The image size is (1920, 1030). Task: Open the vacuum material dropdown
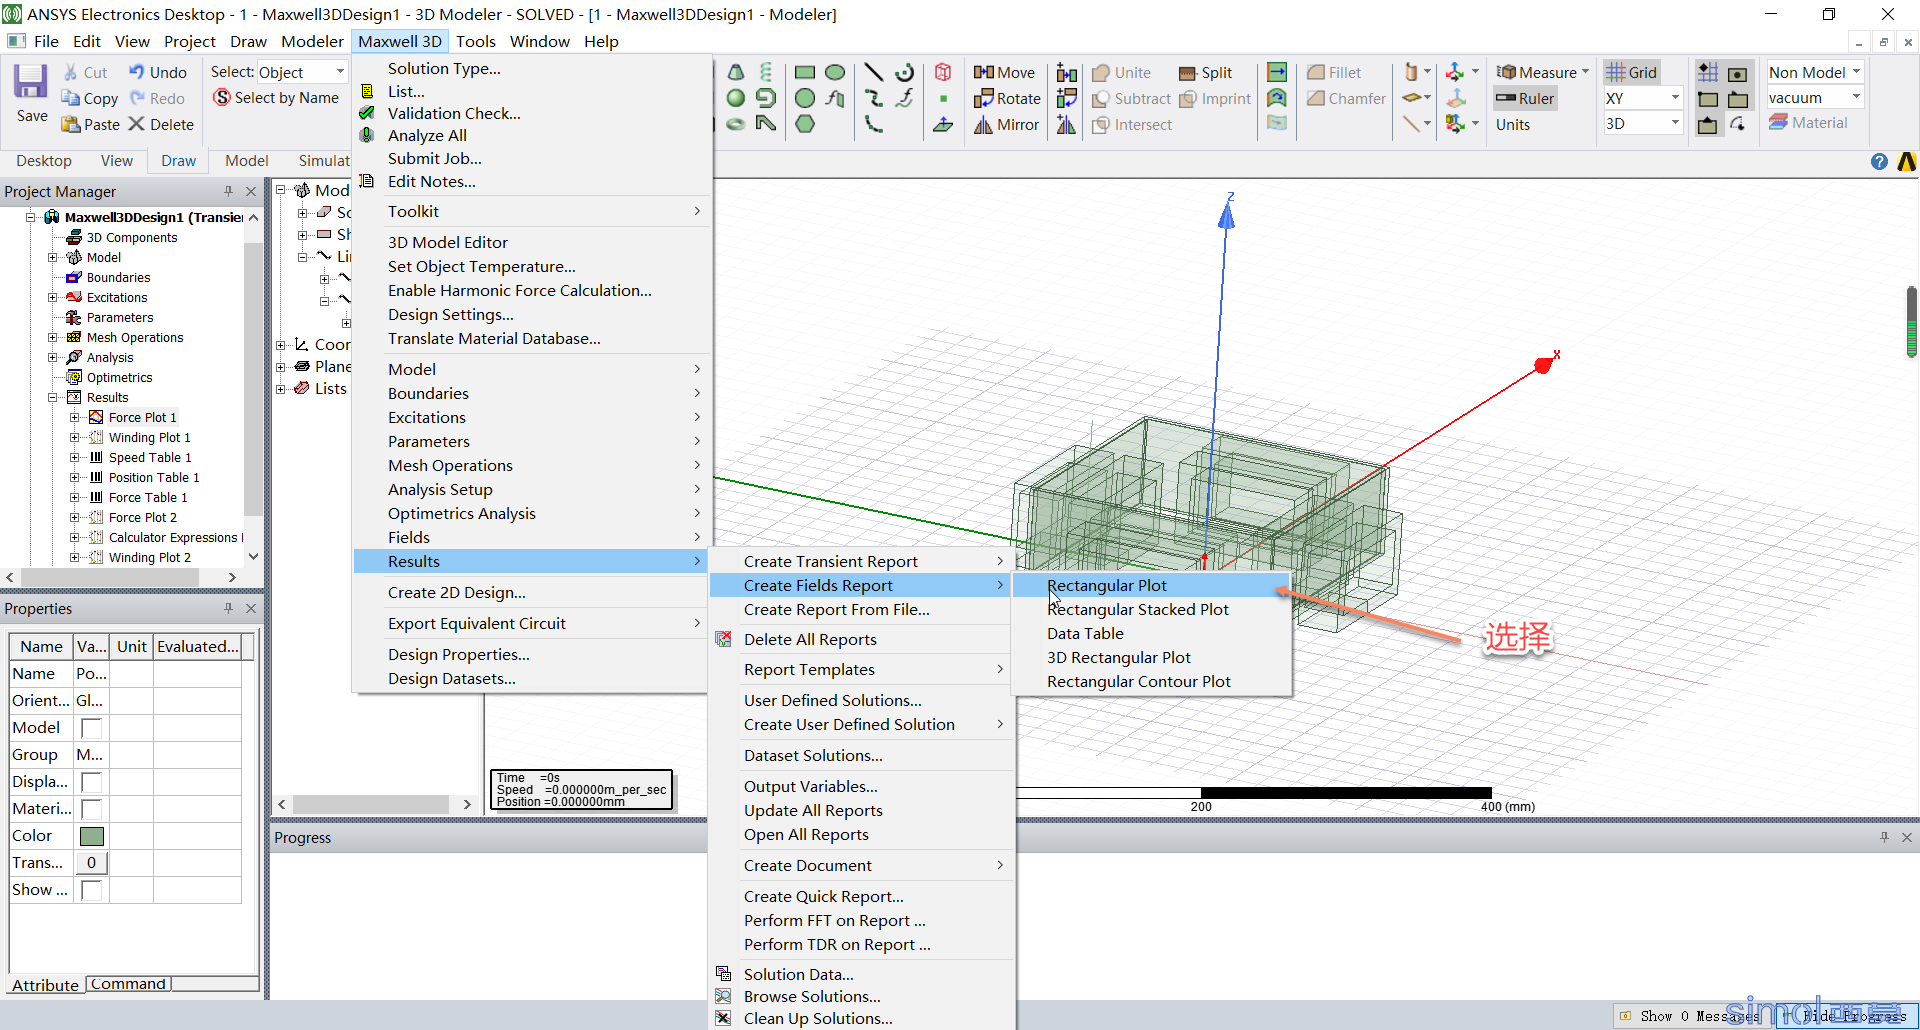pyautogui.click(x=1856, y=97)
